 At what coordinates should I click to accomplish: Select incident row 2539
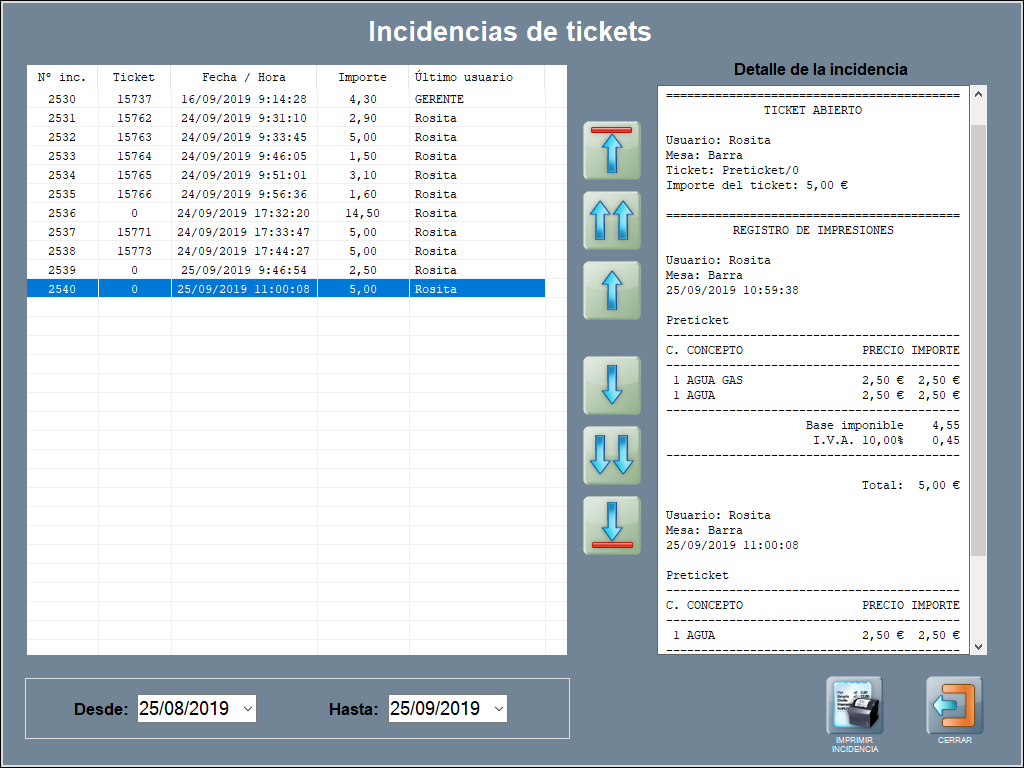[x=285, y=270]
